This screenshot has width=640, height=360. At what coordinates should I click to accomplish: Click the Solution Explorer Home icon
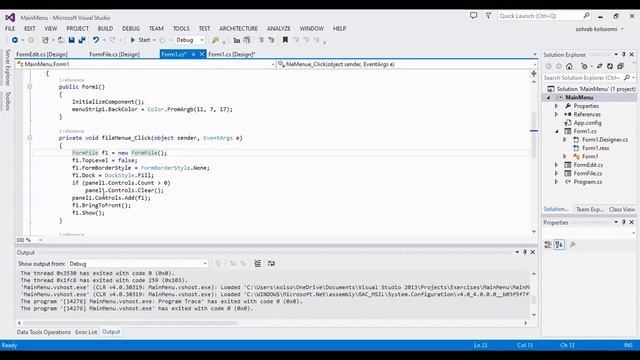pos(569,66)
